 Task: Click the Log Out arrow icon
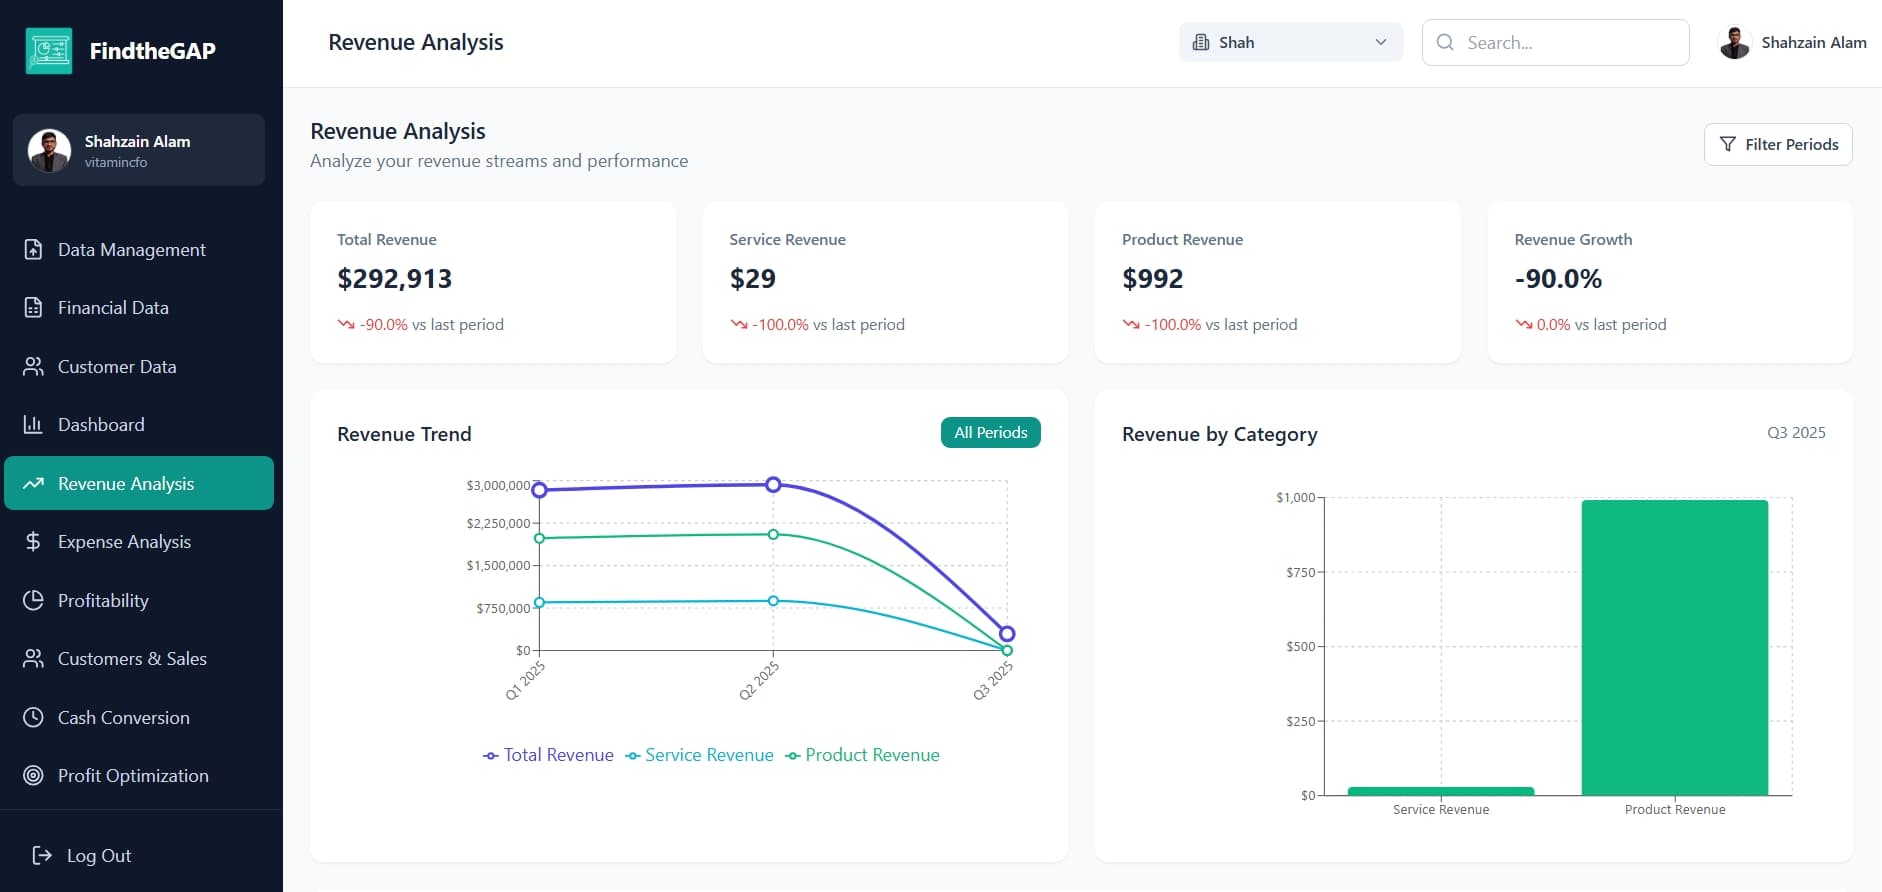(42, 856)
